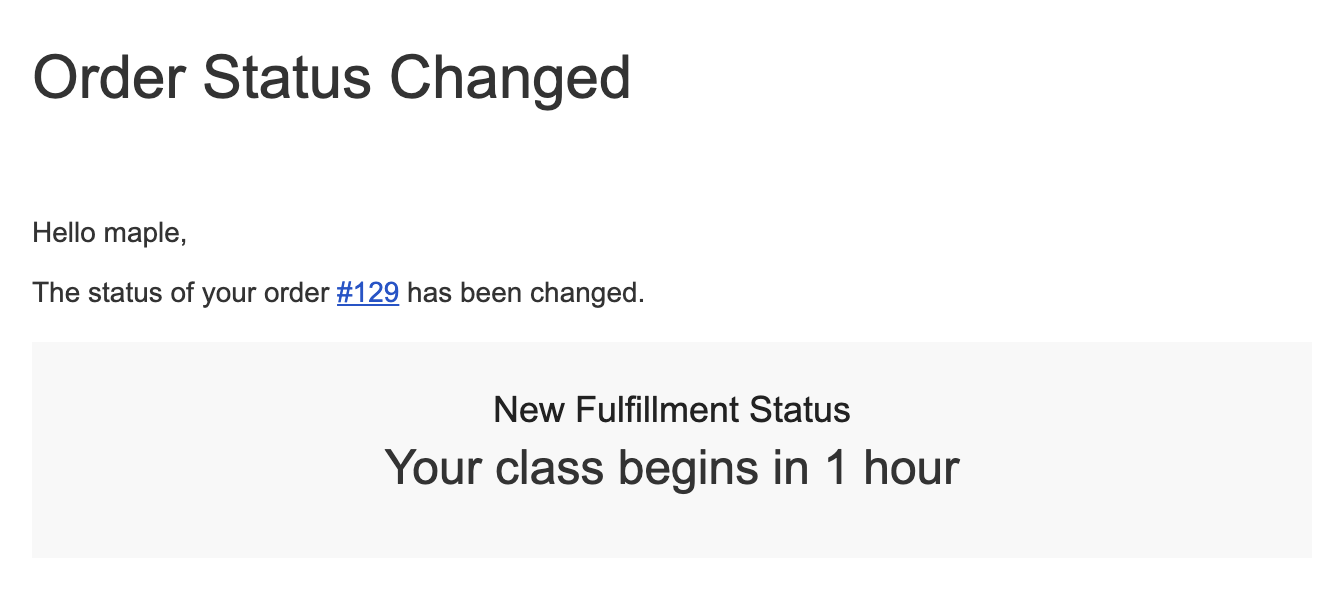Click the "Your class begins in 1 hour" message

672,467
